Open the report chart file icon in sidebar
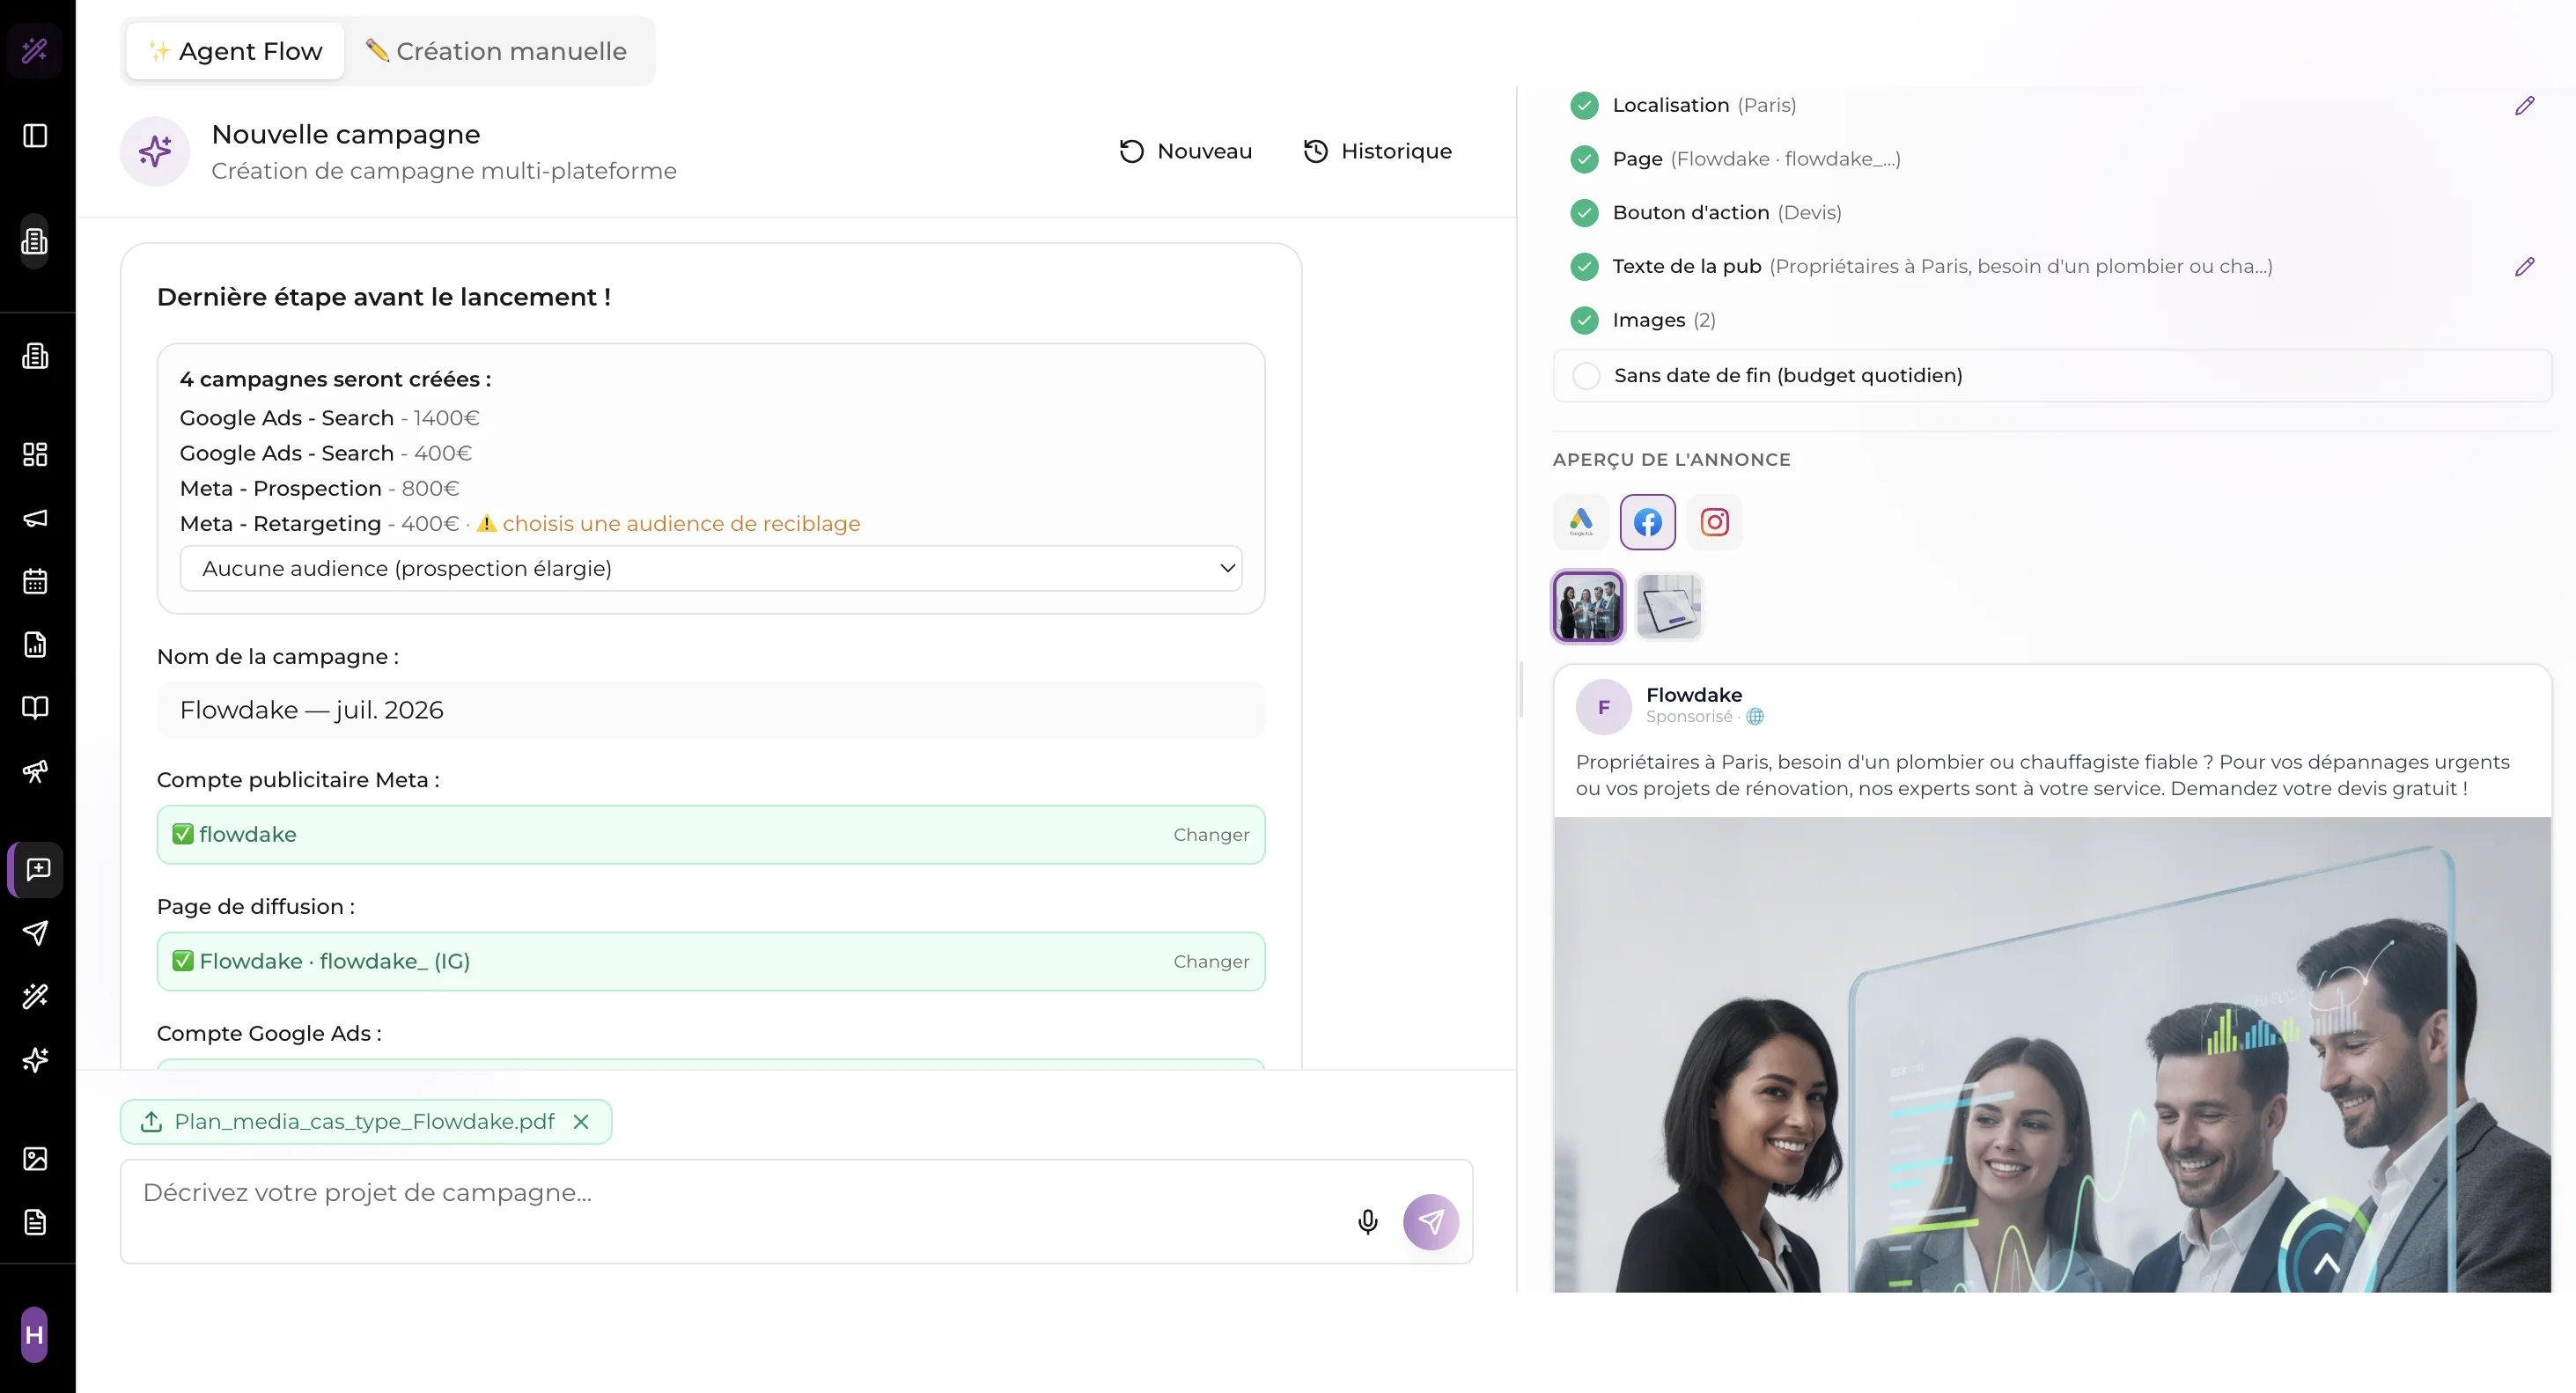The image size is (2576, 1393). tap(35, 645)
